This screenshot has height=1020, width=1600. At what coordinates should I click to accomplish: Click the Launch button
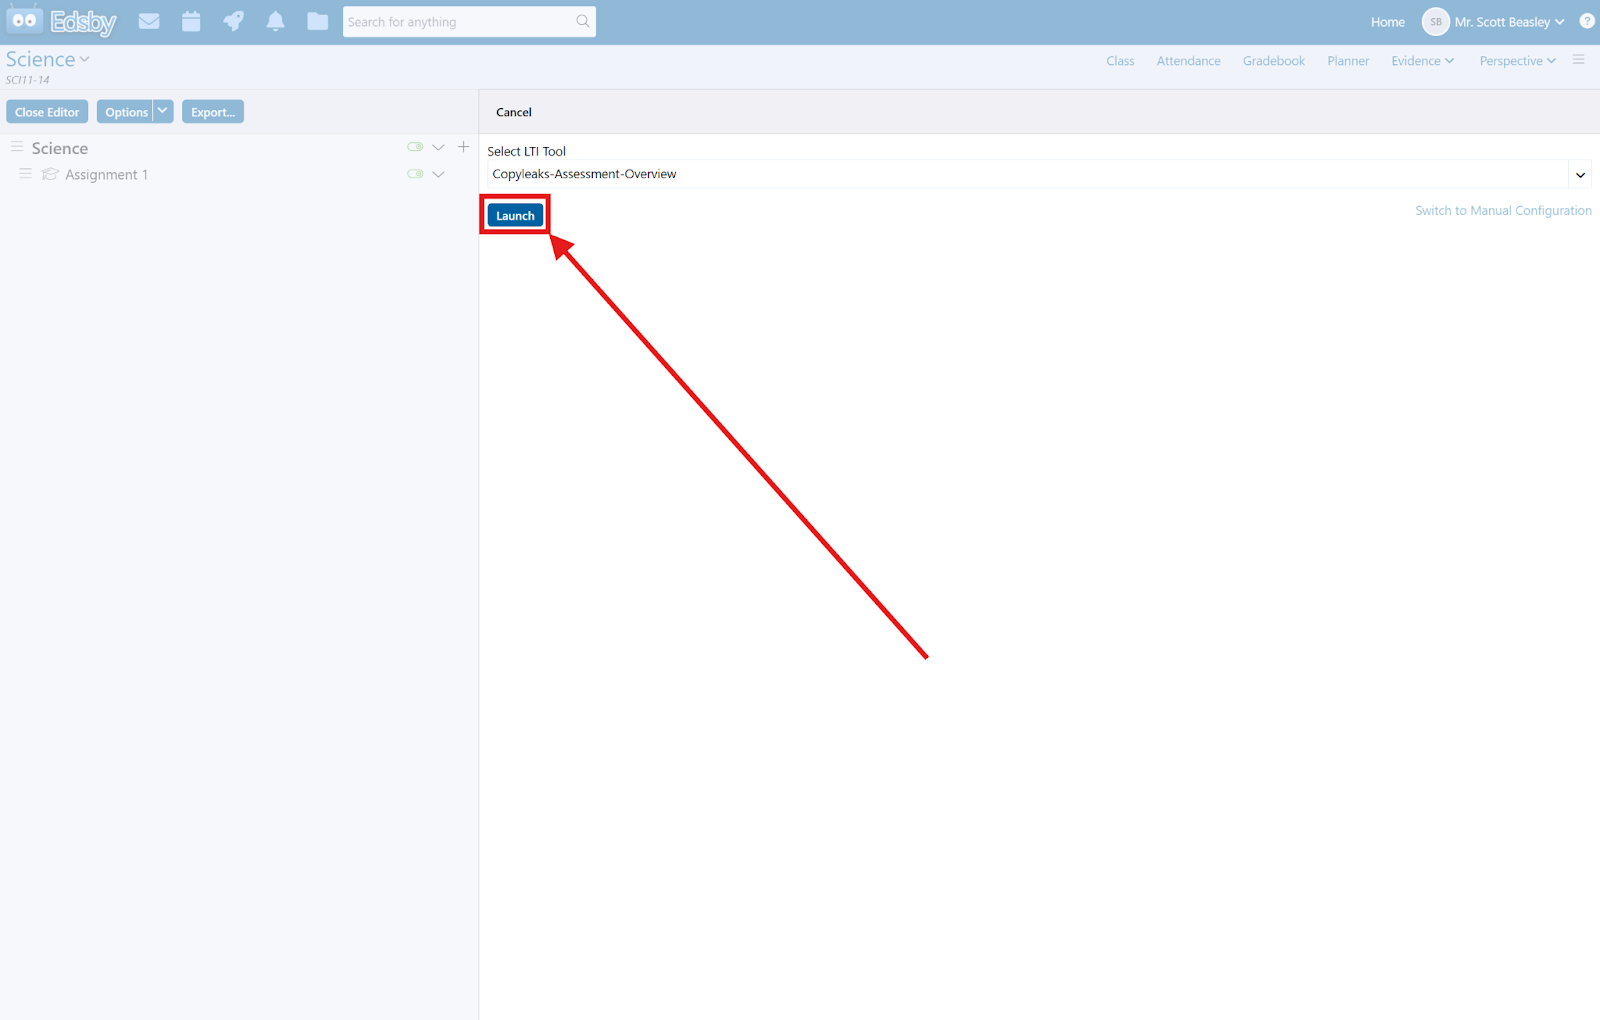tap(515, 215)
